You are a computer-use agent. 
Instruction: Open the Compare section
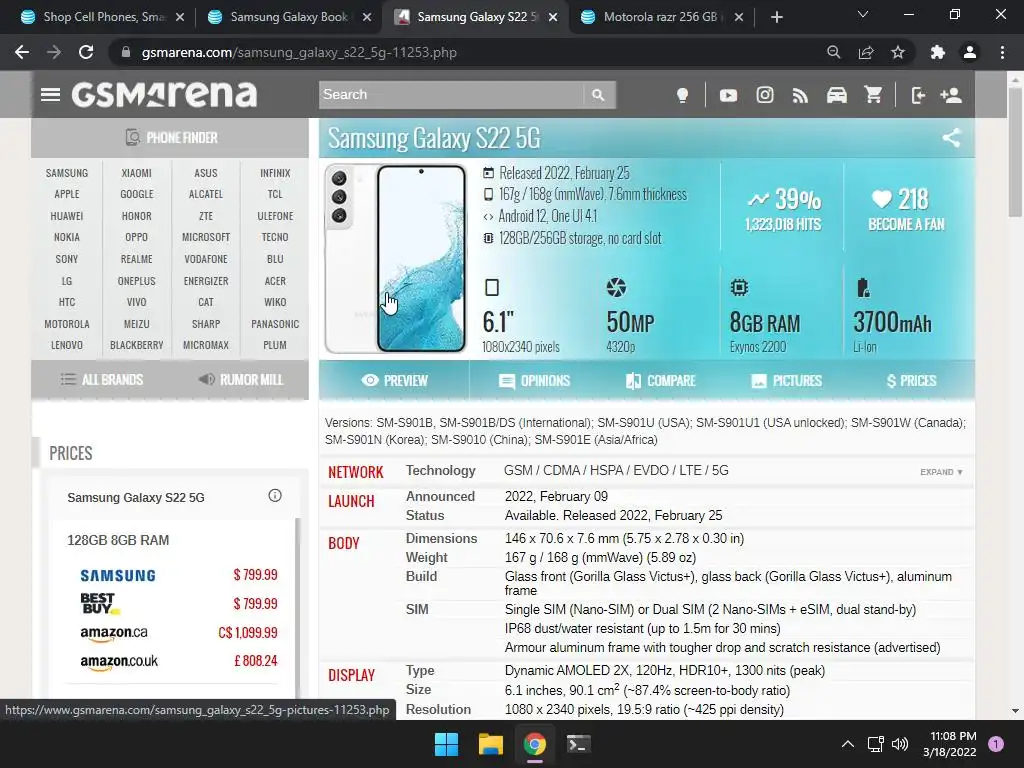661,380
